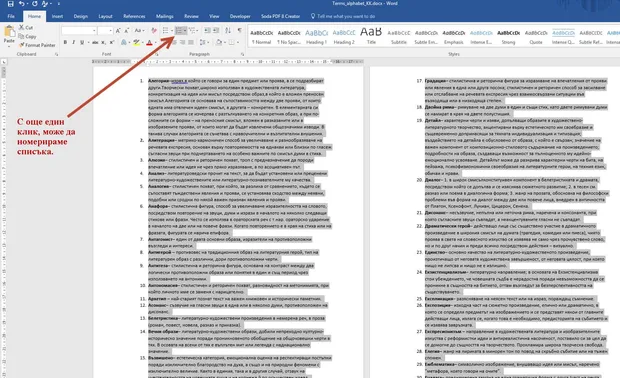Apply borders to the selection

[x=231, y=42]
